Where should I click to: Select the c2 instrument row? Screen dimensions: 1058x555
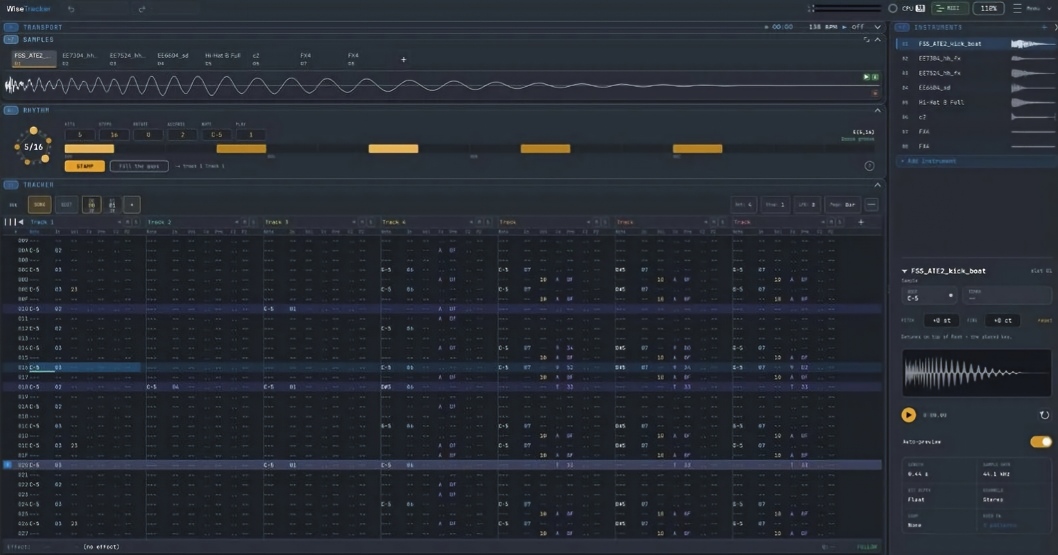pyautogui.click(x=976, y=117)
